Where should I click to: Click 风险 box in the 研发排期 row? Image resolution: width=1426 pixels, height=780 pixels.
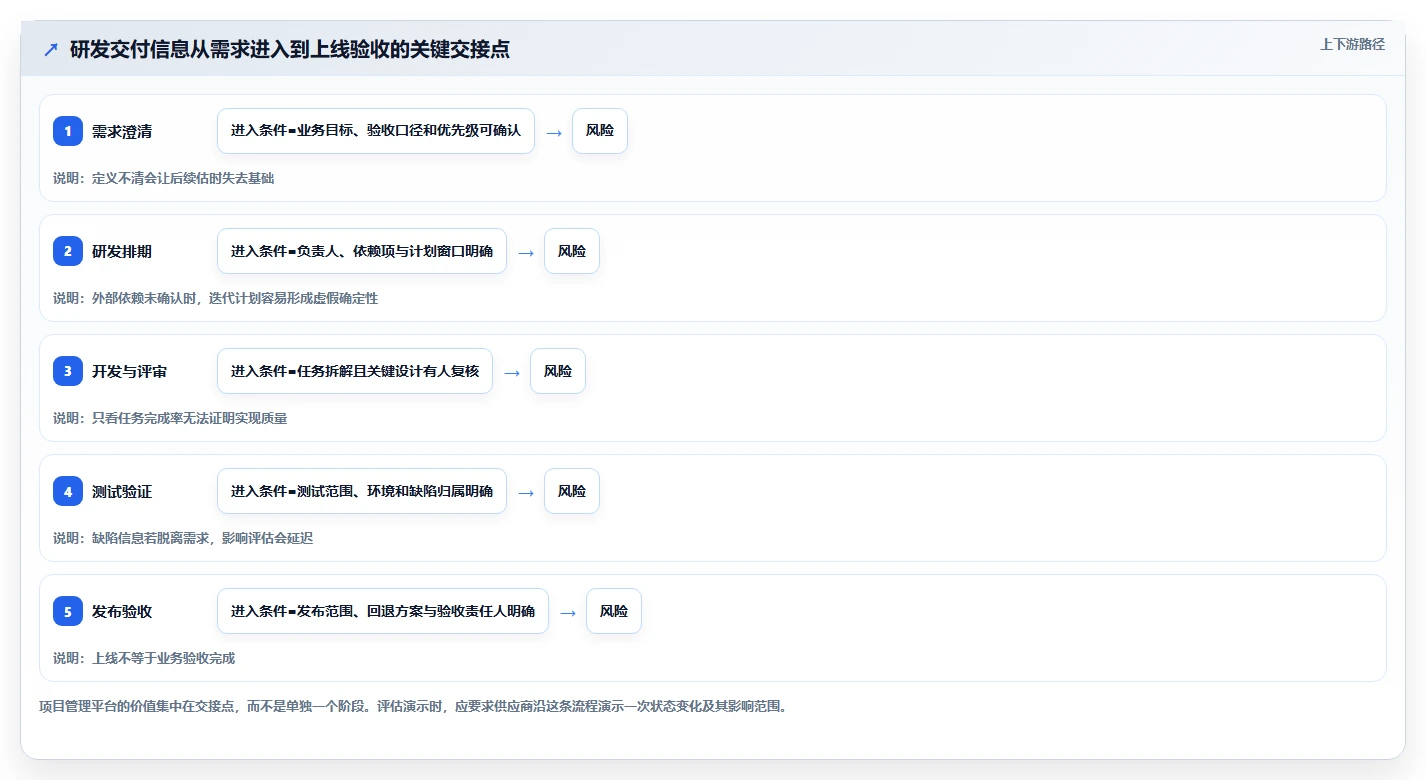click(572, 251)
